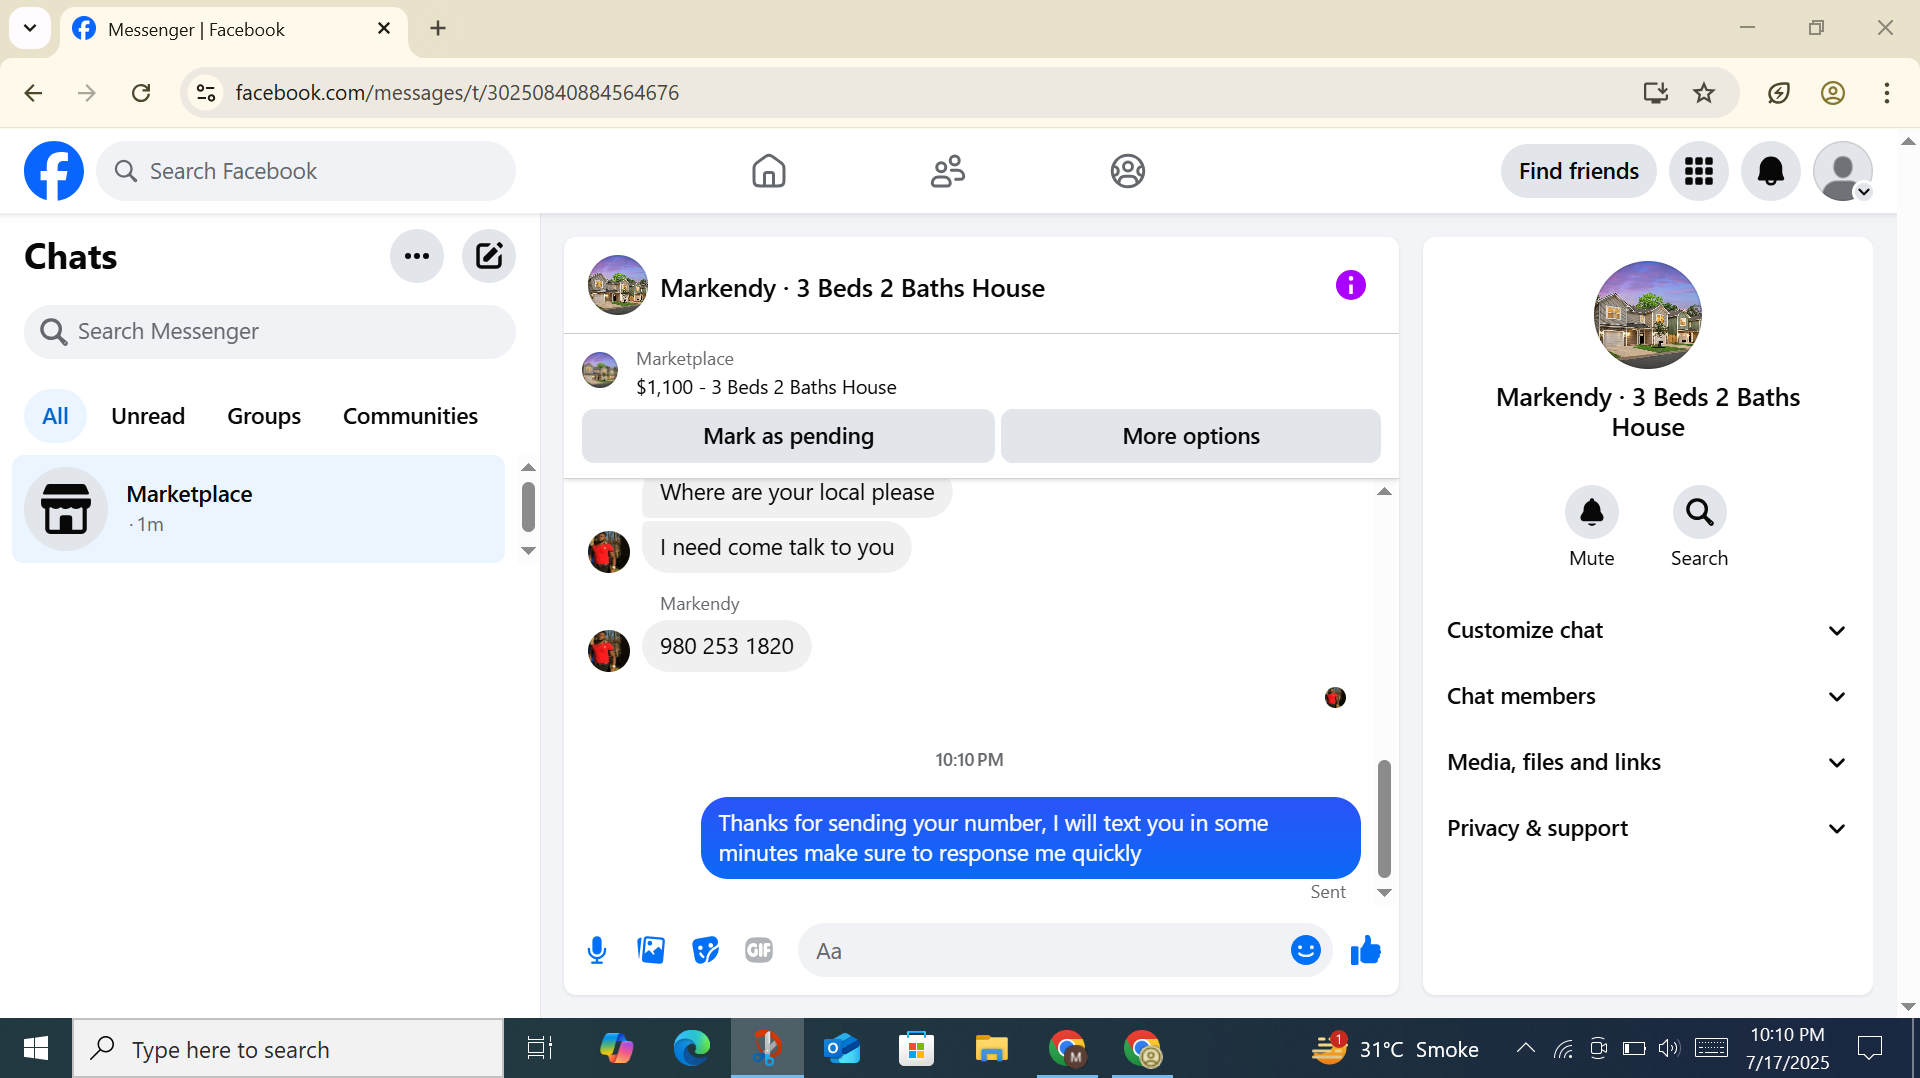Select the 980 253 1820 message
Viewport: 1920px width, 1078px height.
(726, 646)
